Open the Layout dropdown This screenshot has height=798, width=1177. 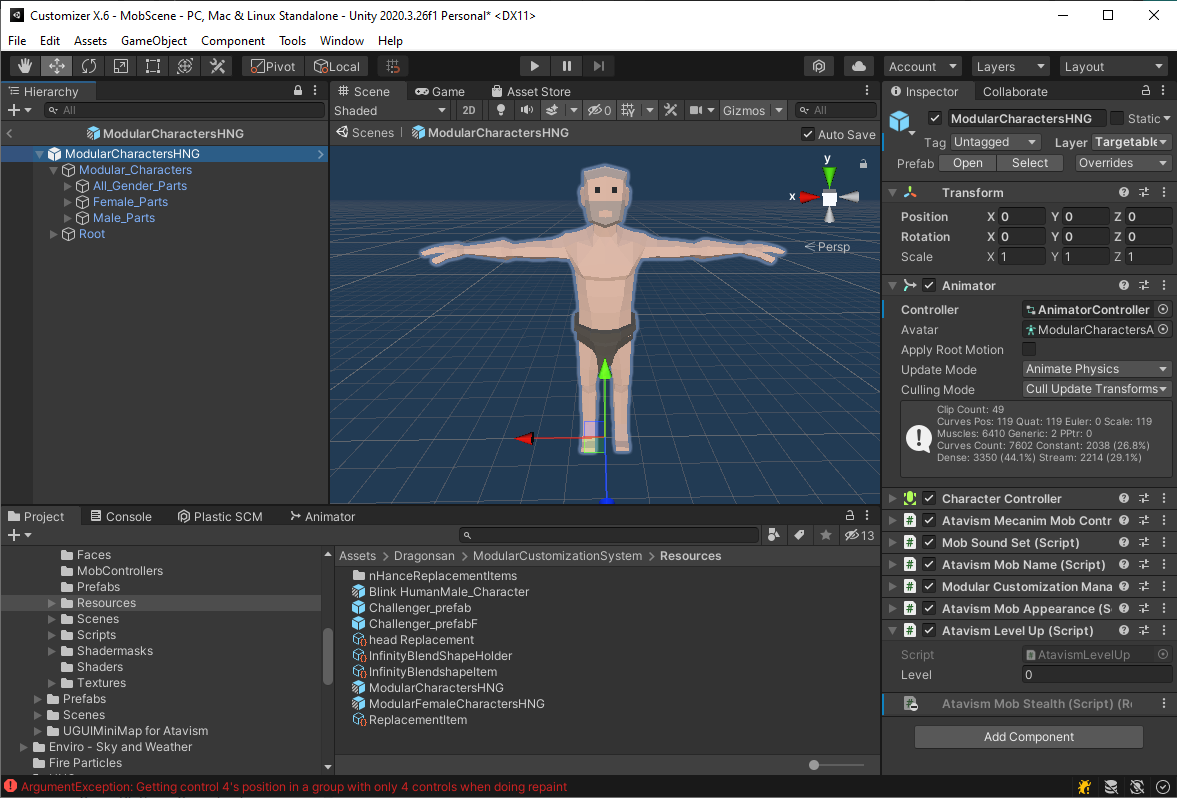coord(1113,65)
